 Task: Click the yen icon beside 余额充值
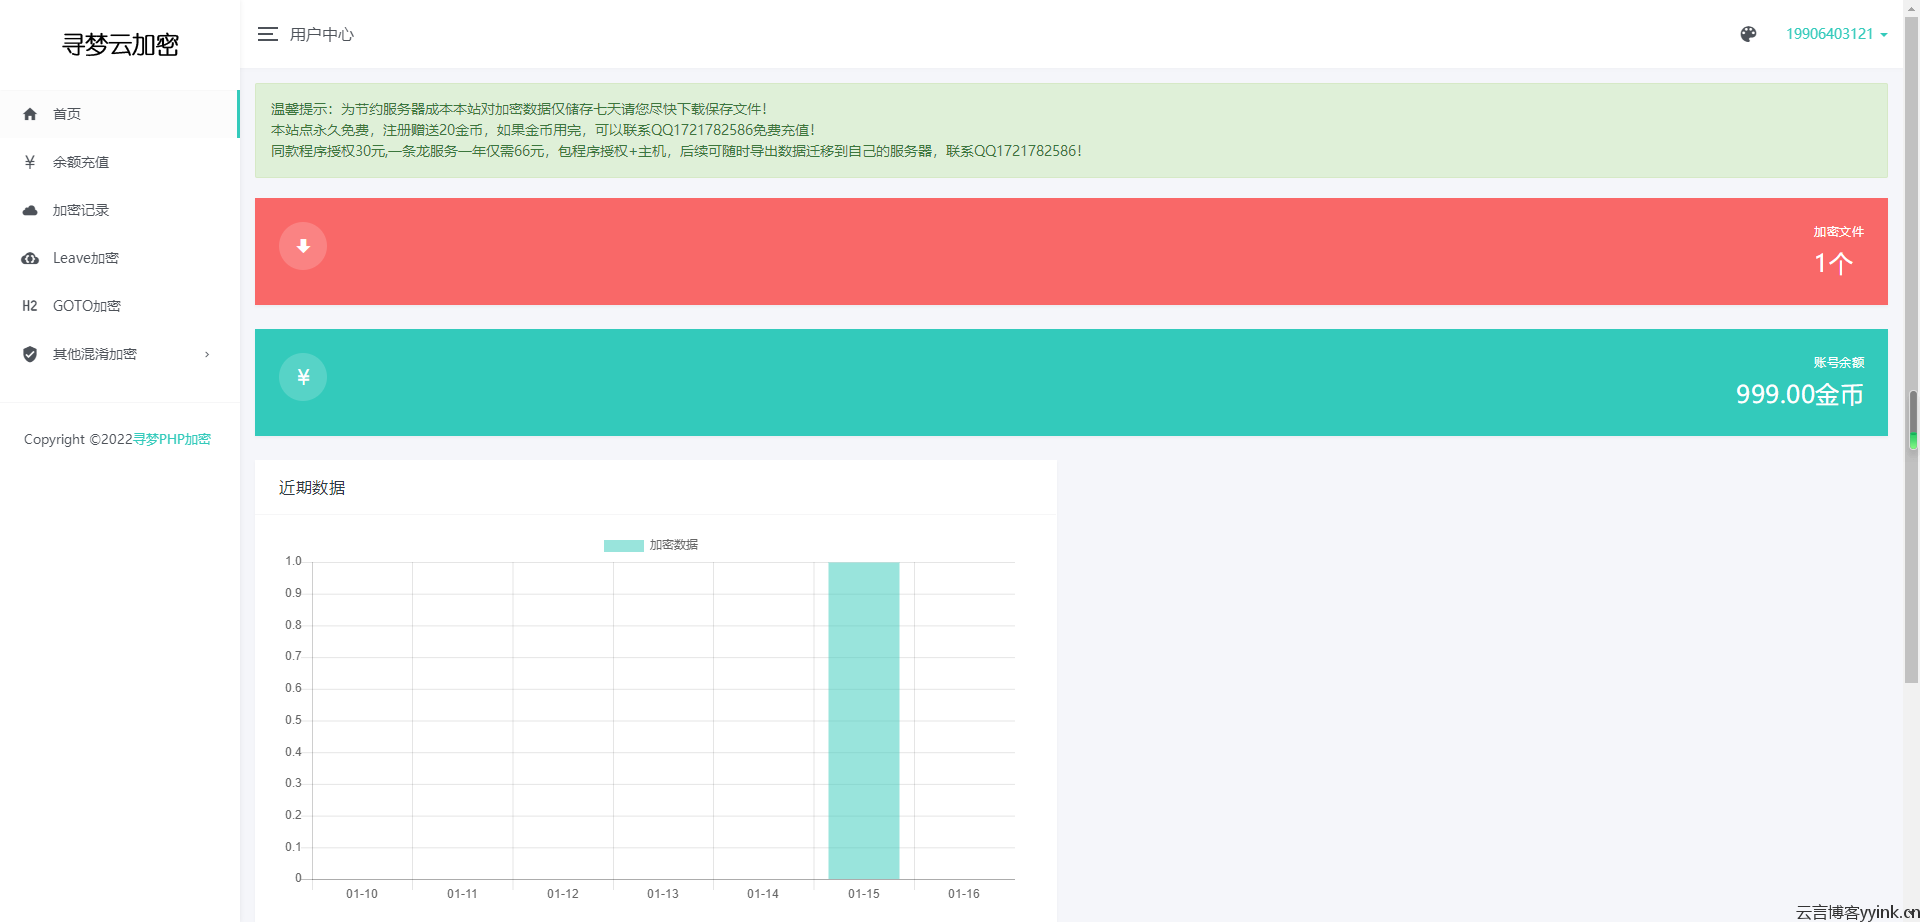30,162
